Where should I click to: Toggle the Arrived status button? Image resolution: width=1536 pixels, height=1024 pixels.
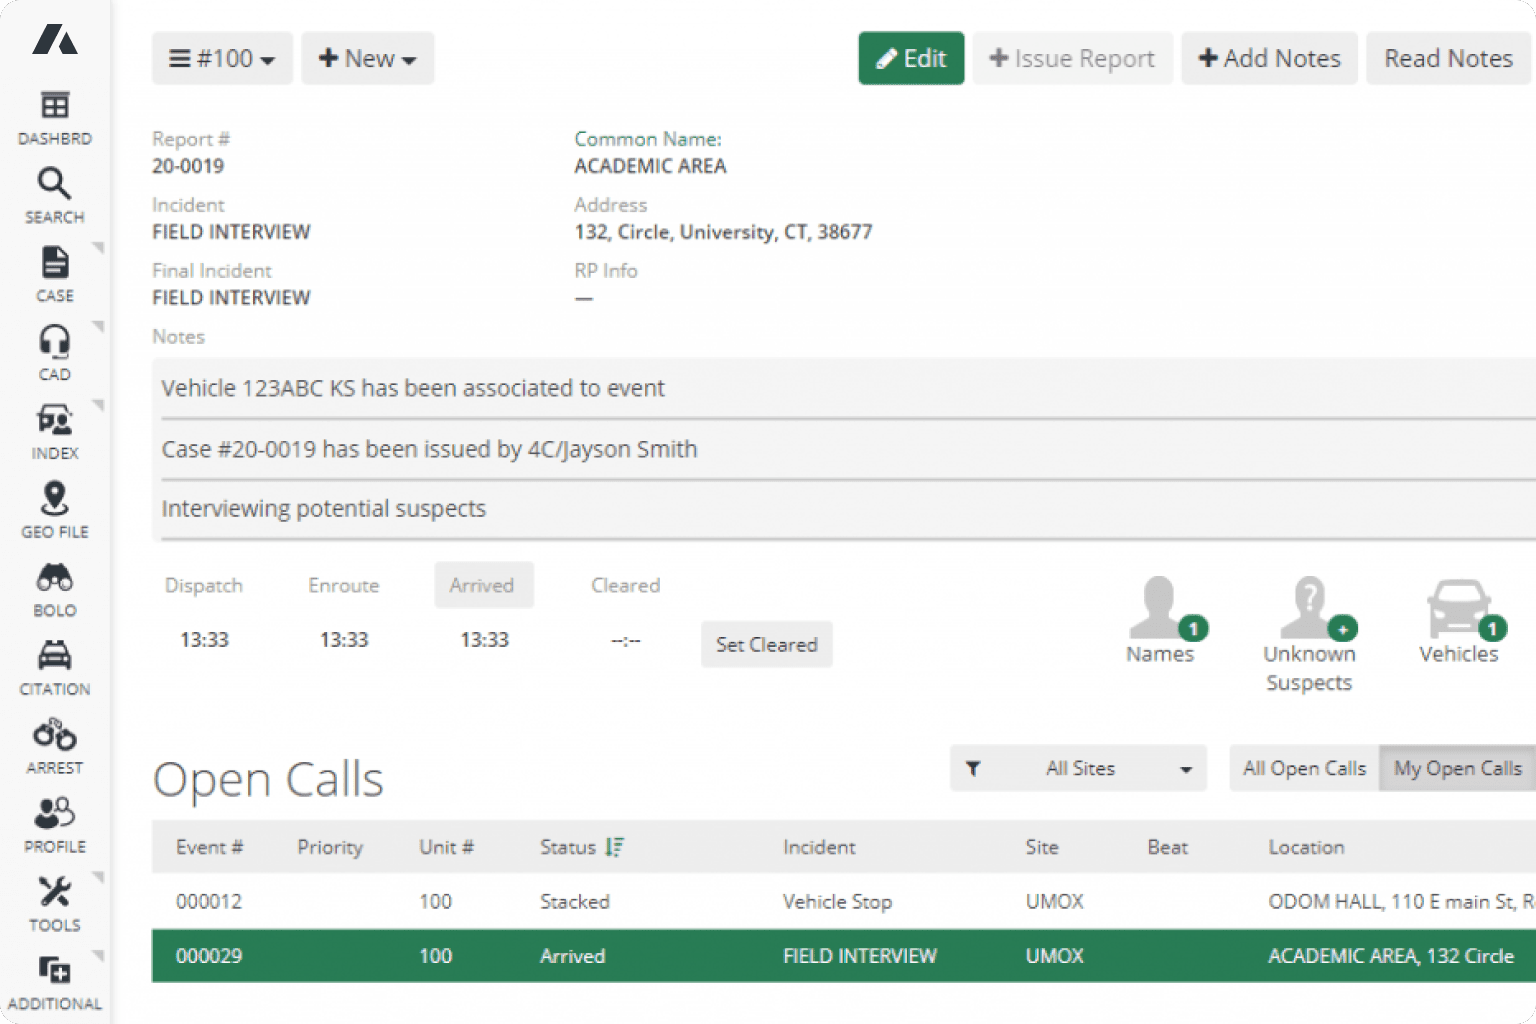(483, 585)
